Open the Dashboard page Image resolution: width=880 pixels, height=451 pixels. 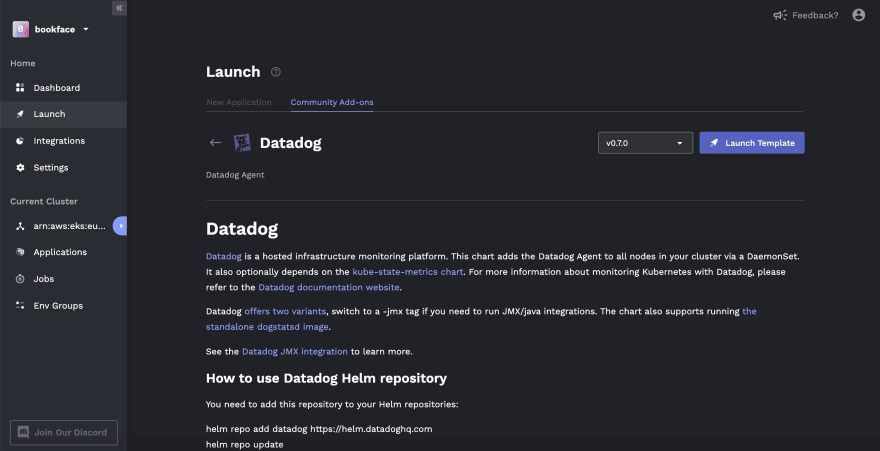coord(63,88)
